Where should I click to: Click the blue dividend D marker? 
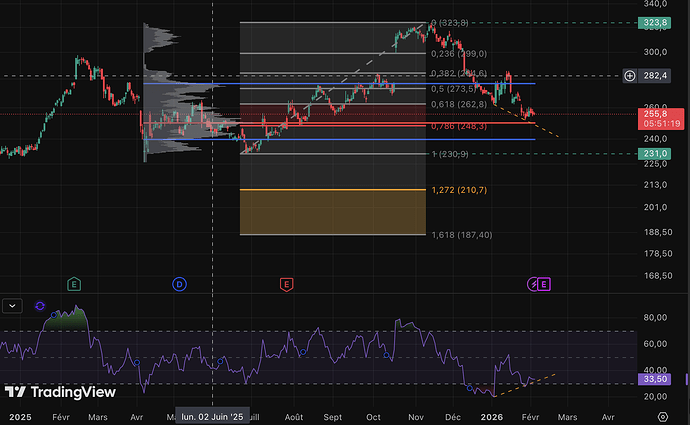click(x=179, y=284)
